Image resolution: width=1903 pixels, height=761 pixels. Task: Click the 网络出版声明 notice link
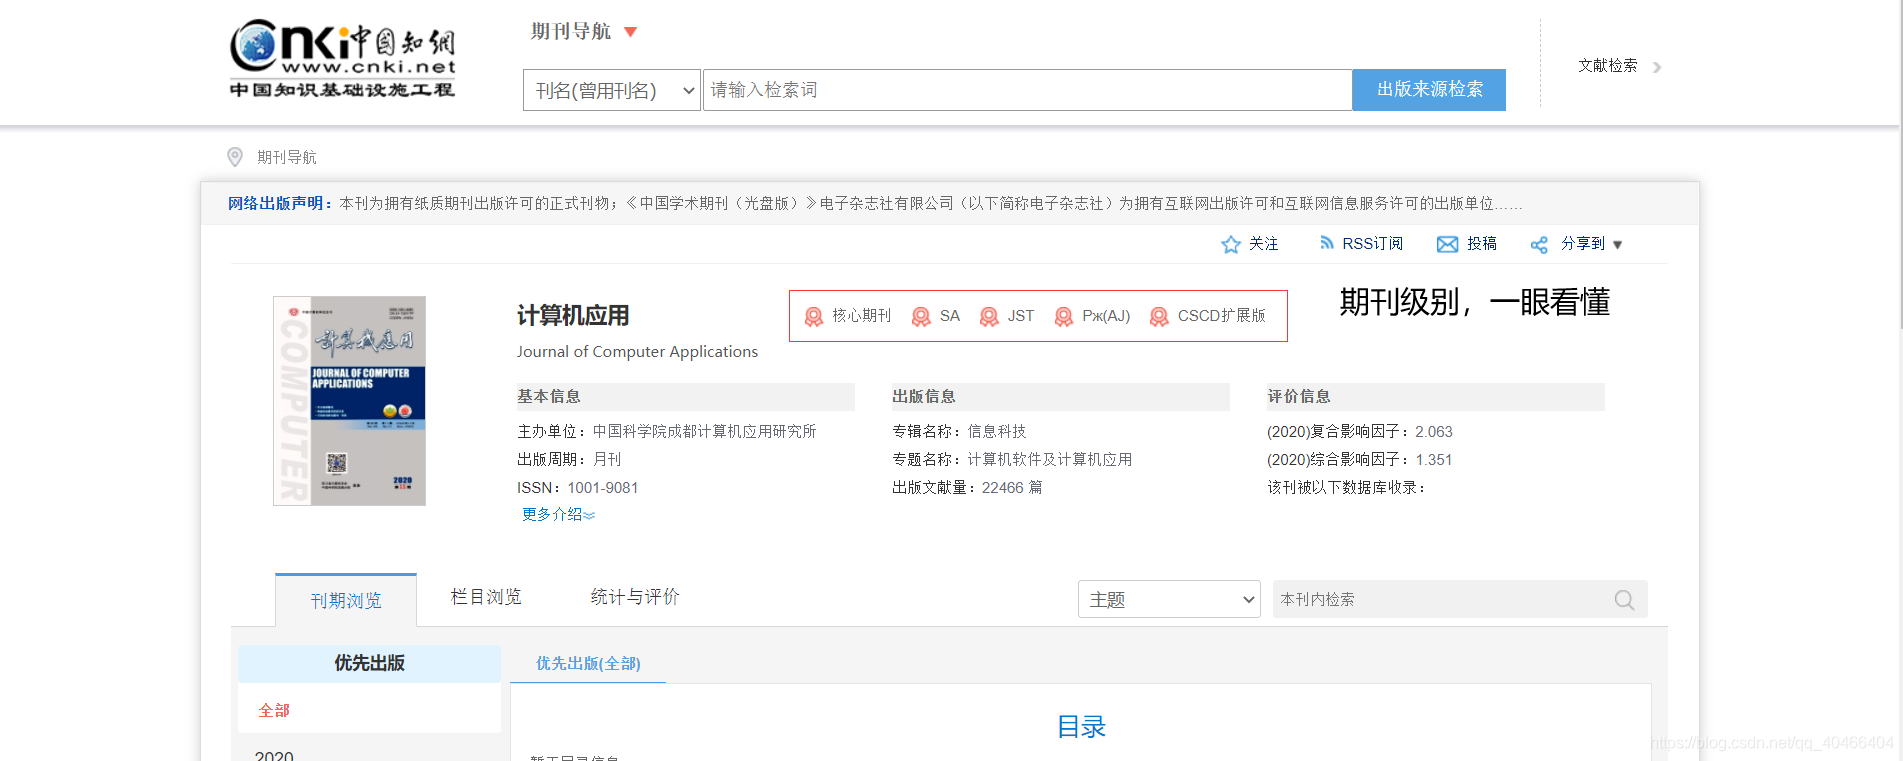tap(280, 203)
